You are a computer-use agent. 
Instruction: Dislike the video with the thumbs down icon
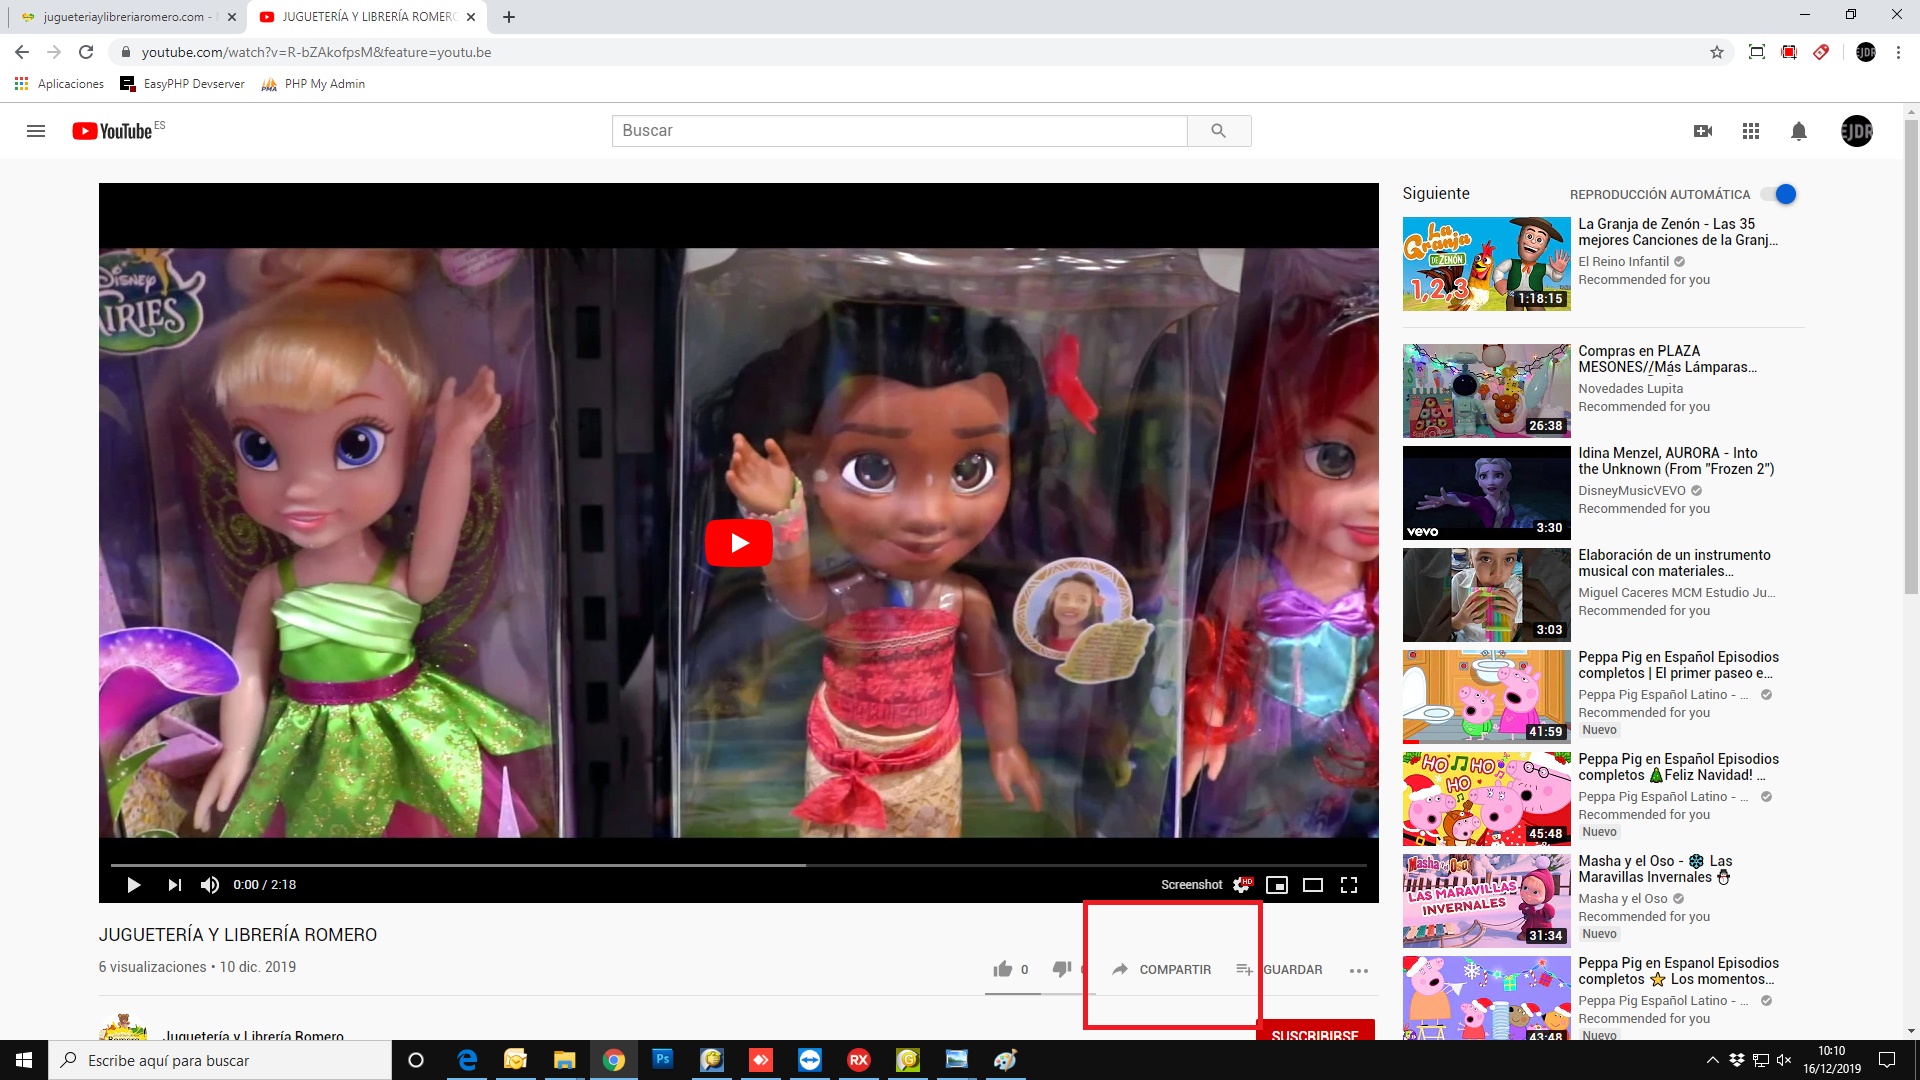[1062, 969]
